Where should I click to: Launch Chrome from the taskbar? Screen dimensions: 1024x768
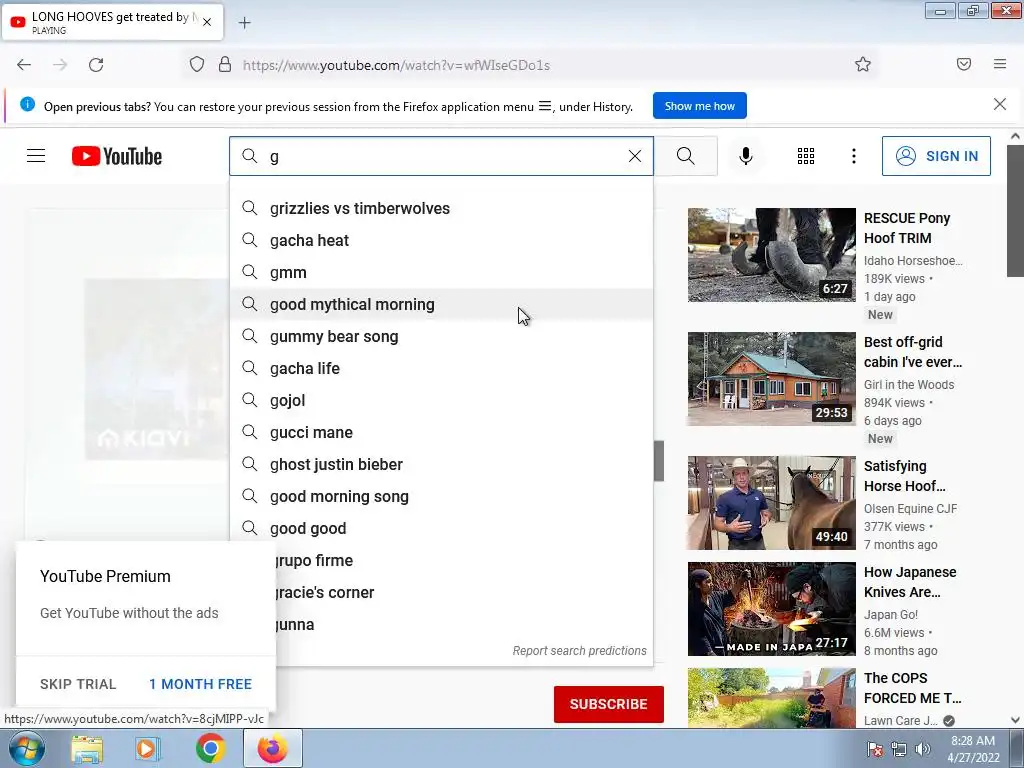210,748
